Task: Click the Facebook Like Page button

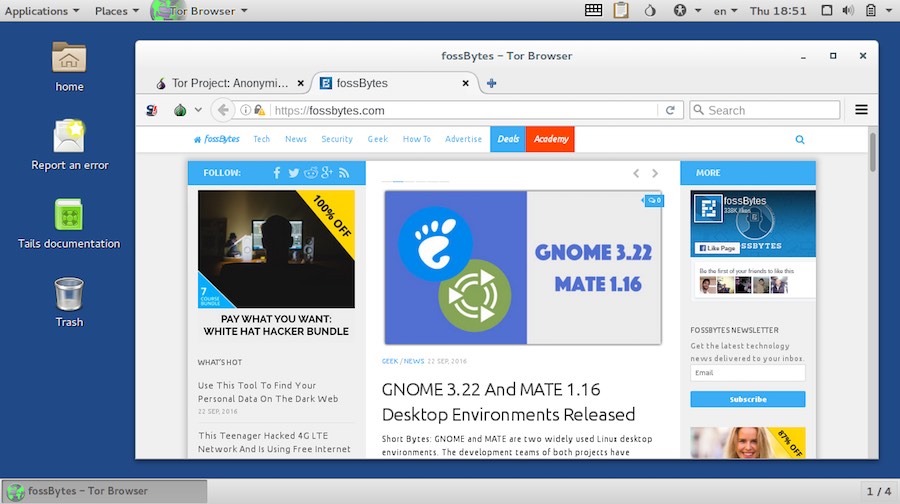Action: point(716,248)
